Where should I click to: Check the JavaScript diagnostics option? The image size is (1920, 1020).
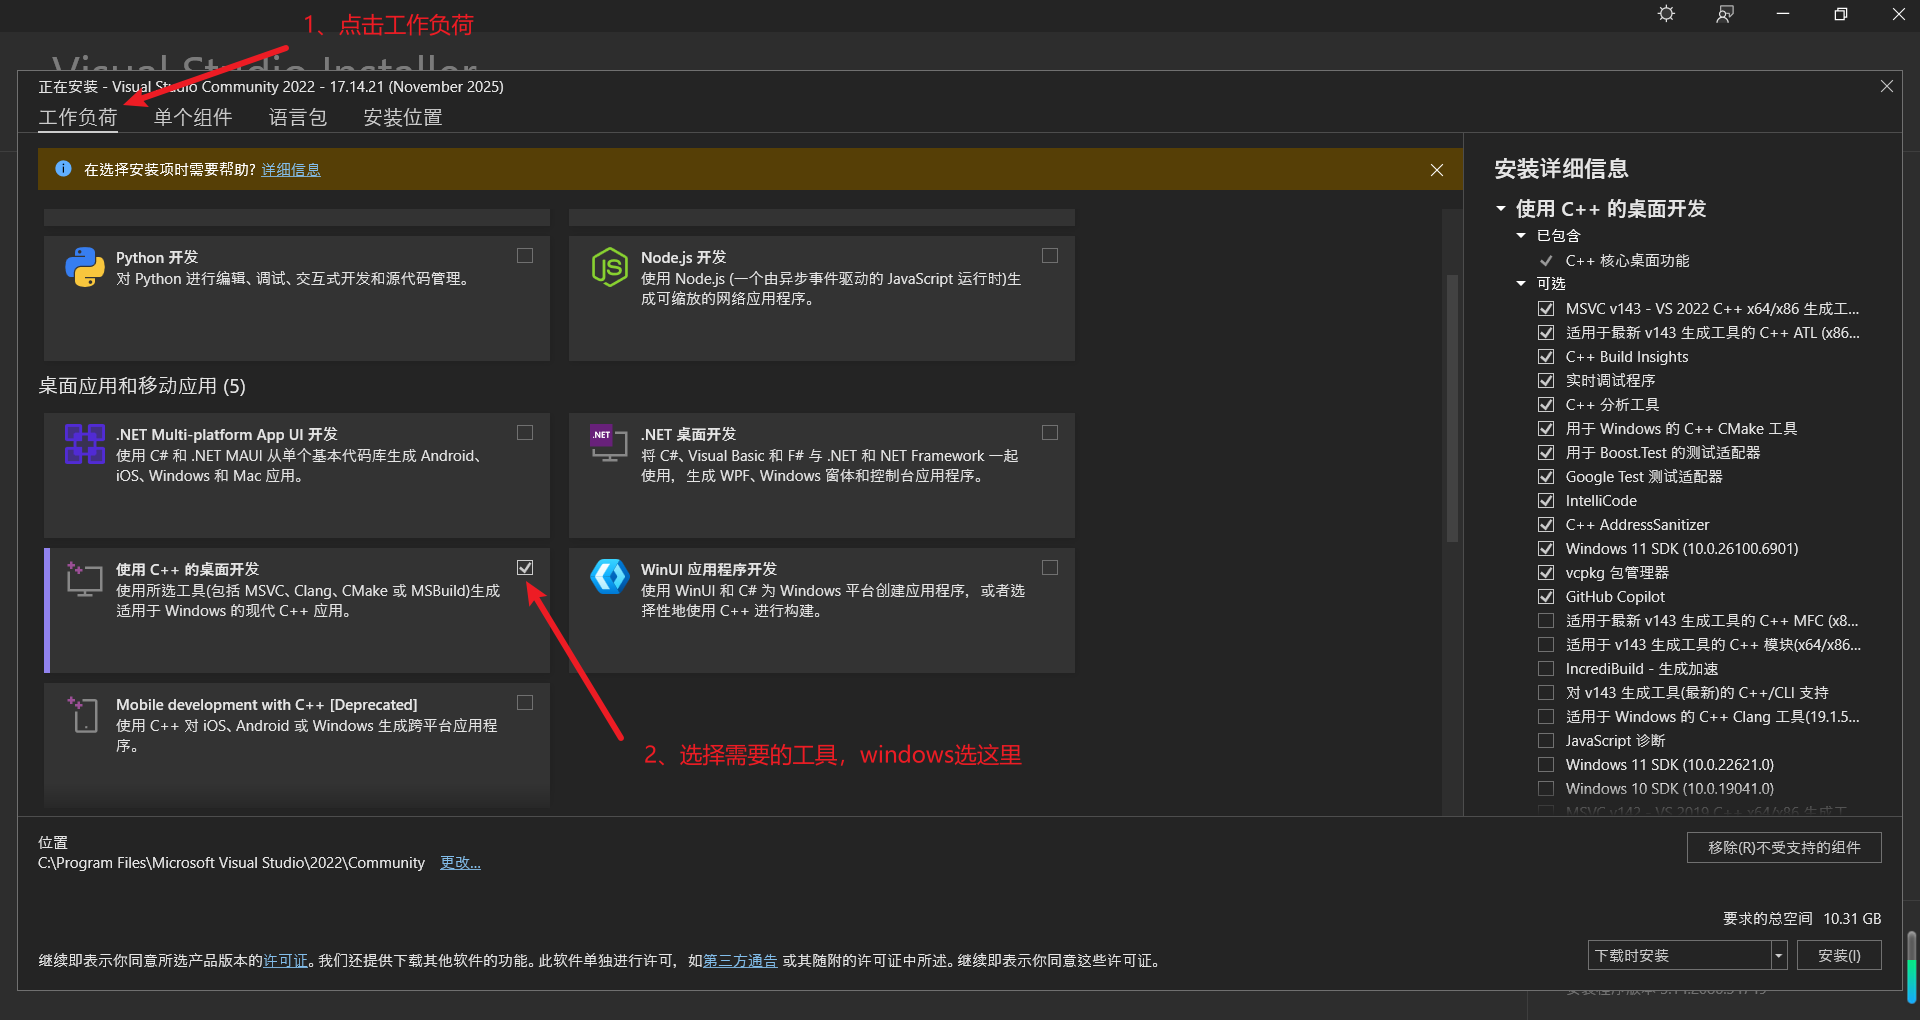(x=1546, y=741)
